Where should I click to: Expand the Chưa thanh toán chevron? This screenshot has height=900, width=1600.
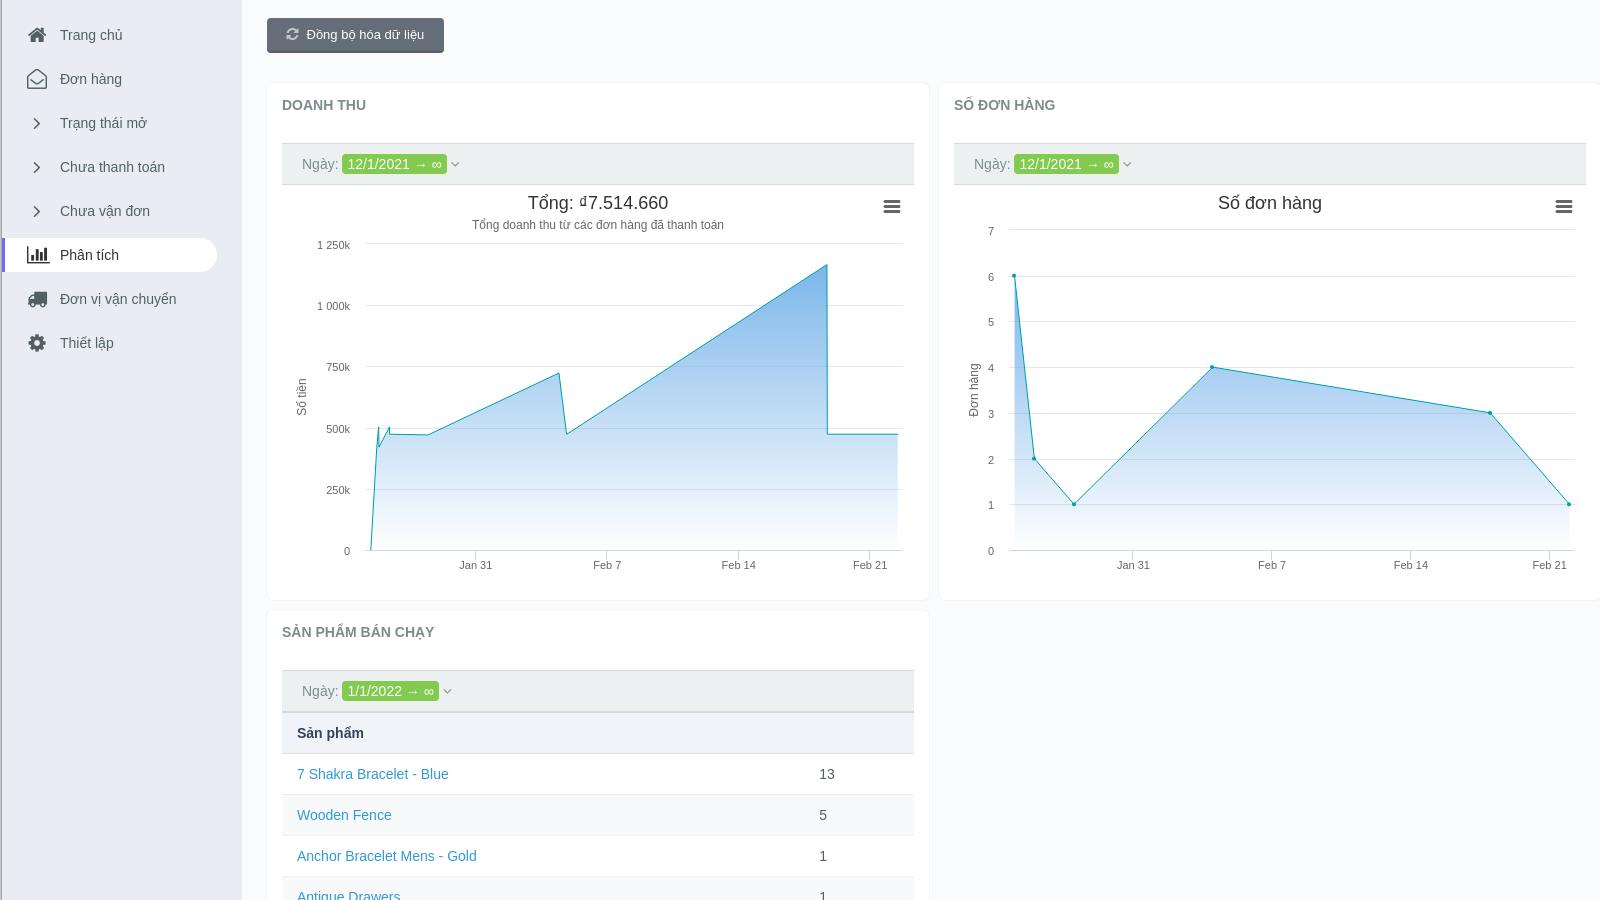tap(37, 167)
